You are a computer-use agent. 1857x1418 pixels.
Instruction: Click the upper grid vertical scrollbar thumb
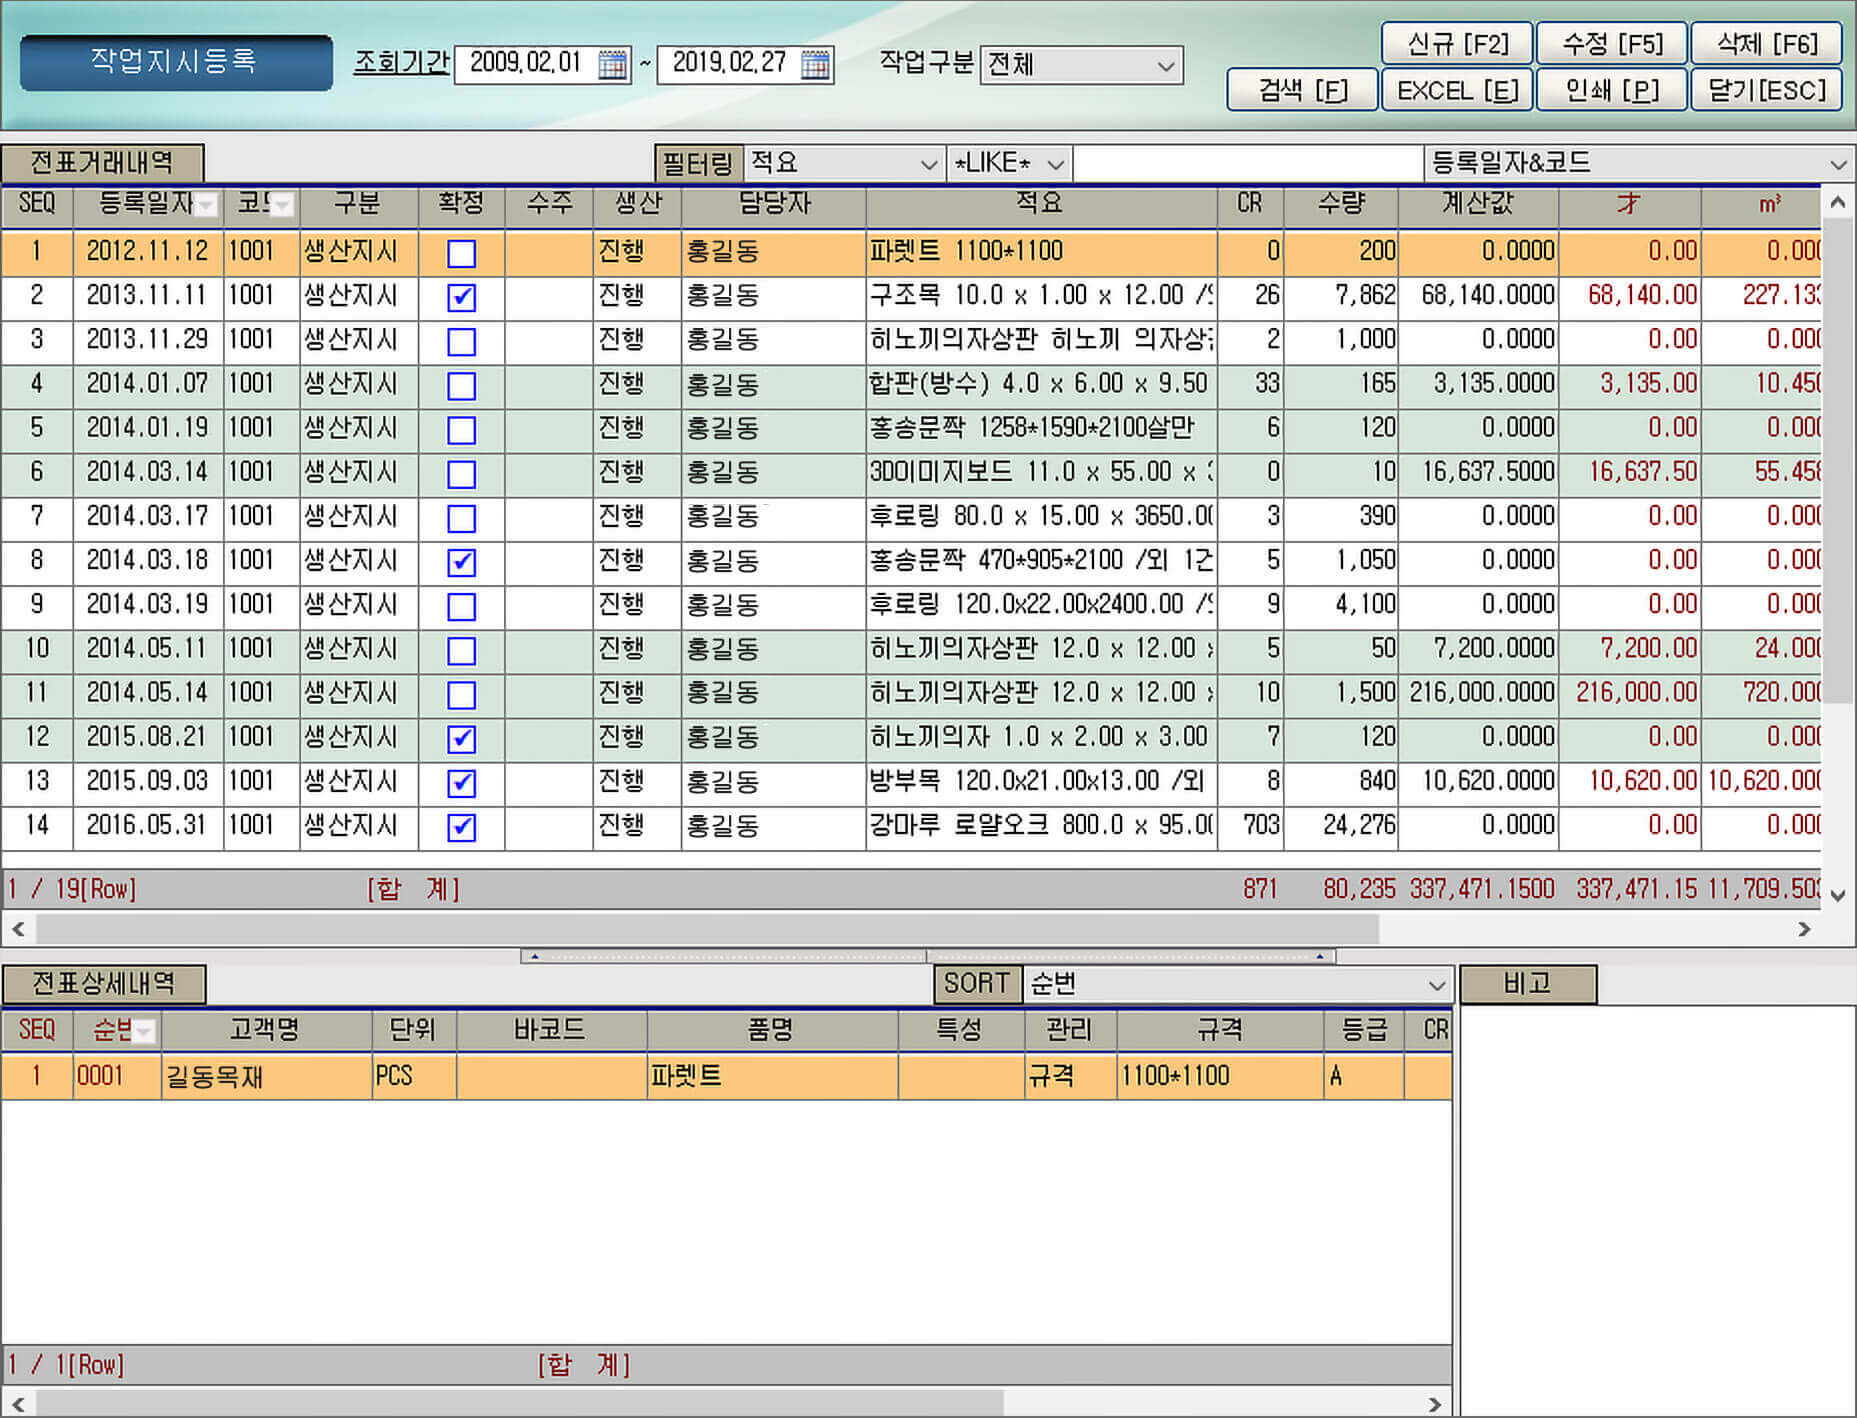point(1838,460)
